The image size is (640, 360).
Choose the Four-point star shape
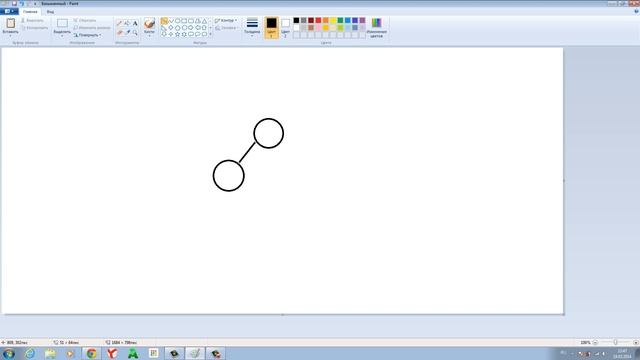tap(171, 34)
